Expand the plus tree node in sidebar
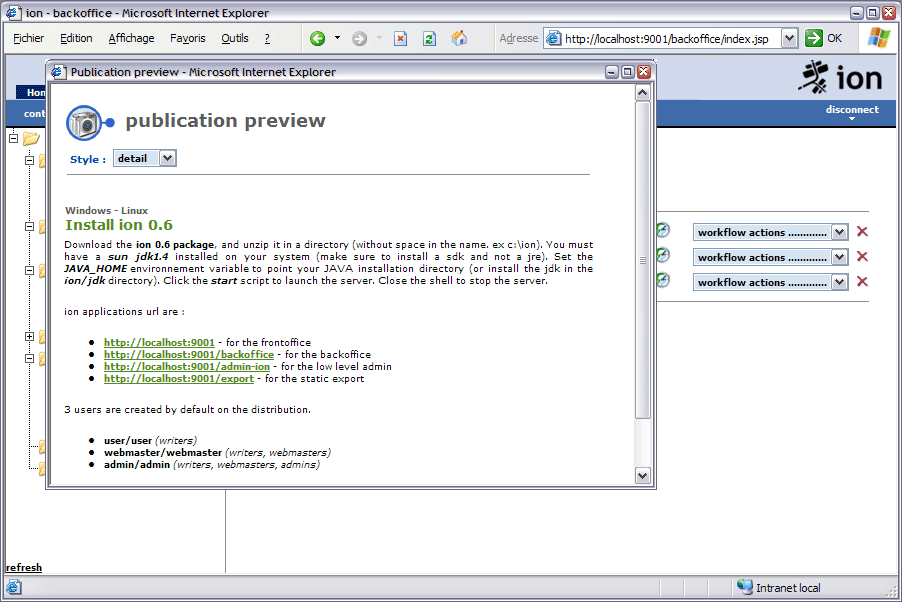 click(29, 337)
